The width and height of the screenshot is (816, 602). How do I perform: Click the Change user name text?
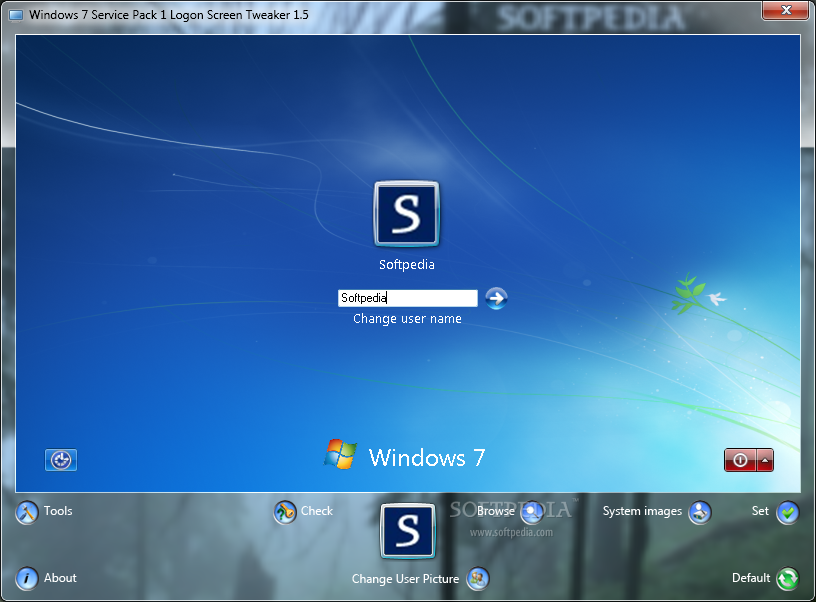click(x=407, y=318)
